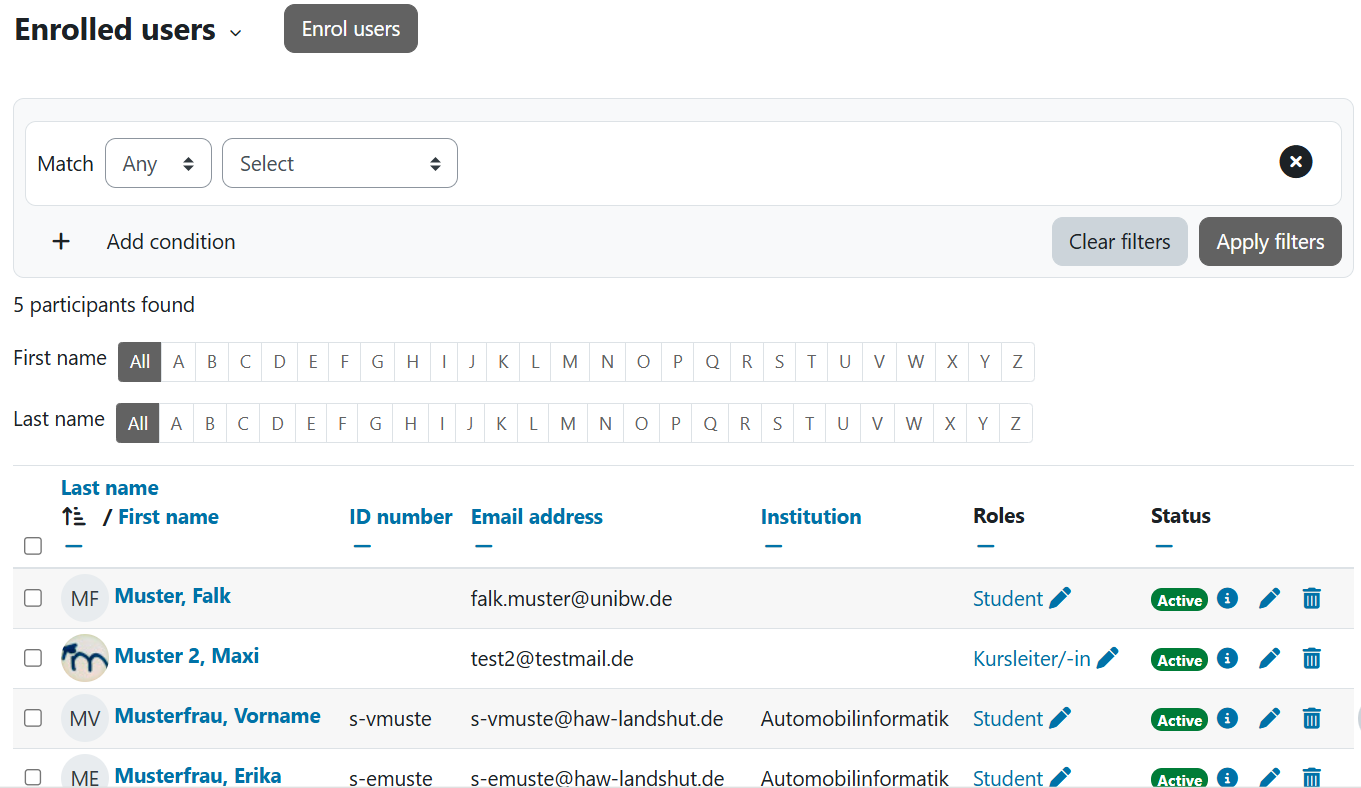
Task: Tick the select-all checkbox in the table header
Action: click(33, 546)
